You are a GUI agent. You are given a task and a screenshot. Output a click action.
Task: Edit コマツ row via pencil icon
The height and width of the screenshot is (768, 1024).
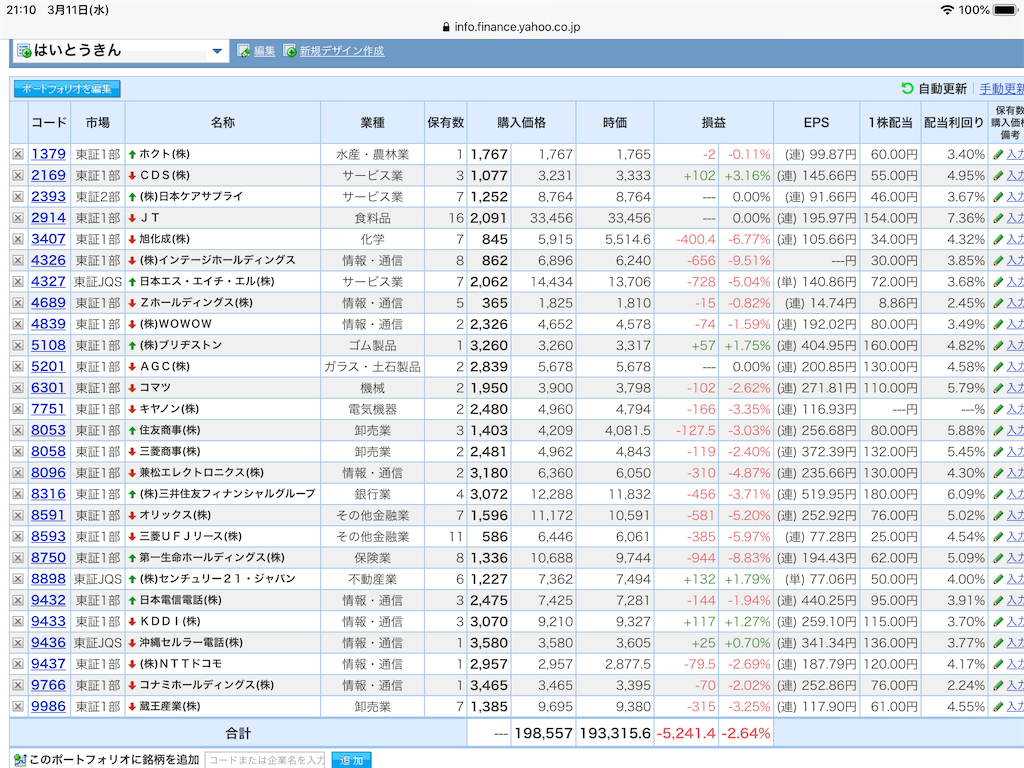(x=998, y=388)
